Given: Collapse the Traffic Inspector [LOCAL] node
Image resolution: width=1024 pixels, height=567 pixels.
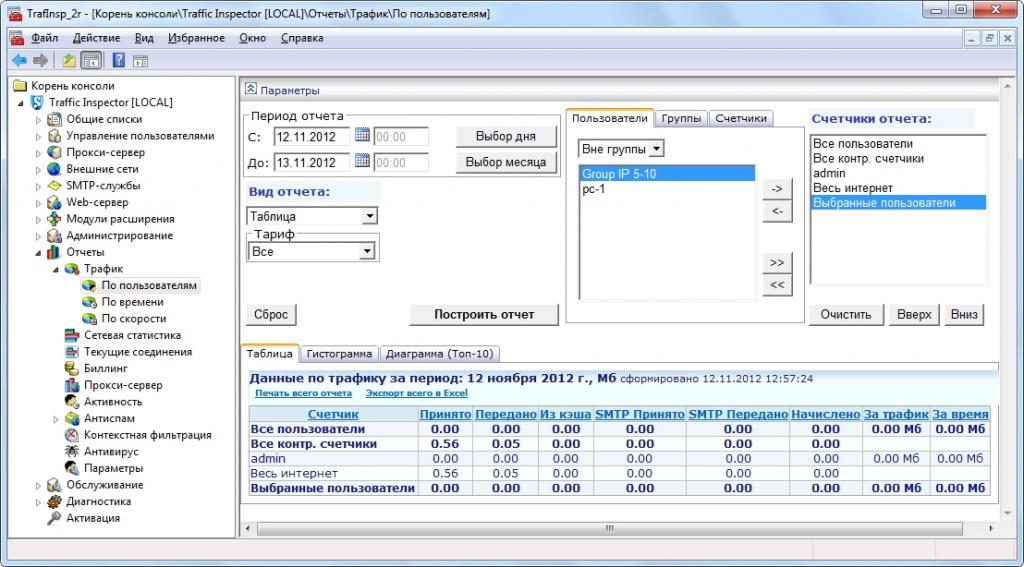Looking at the screenshot, I should tap(21, 103).
